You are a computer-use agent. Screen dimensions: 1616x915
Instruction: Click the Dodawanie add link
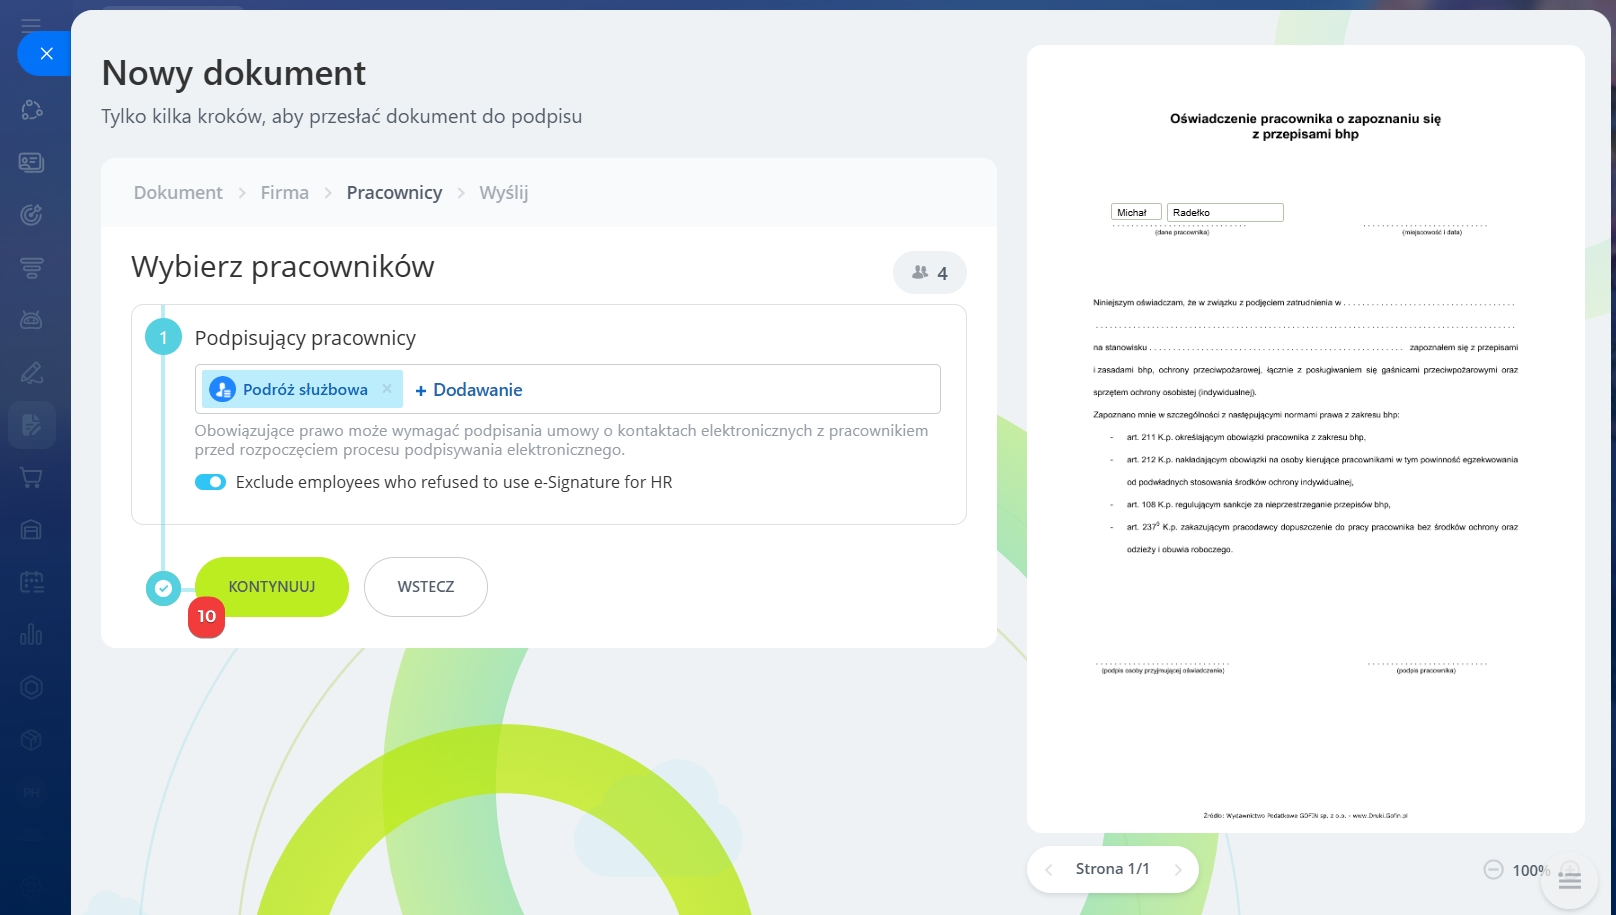pyautogui.click(x=469, y=390)
